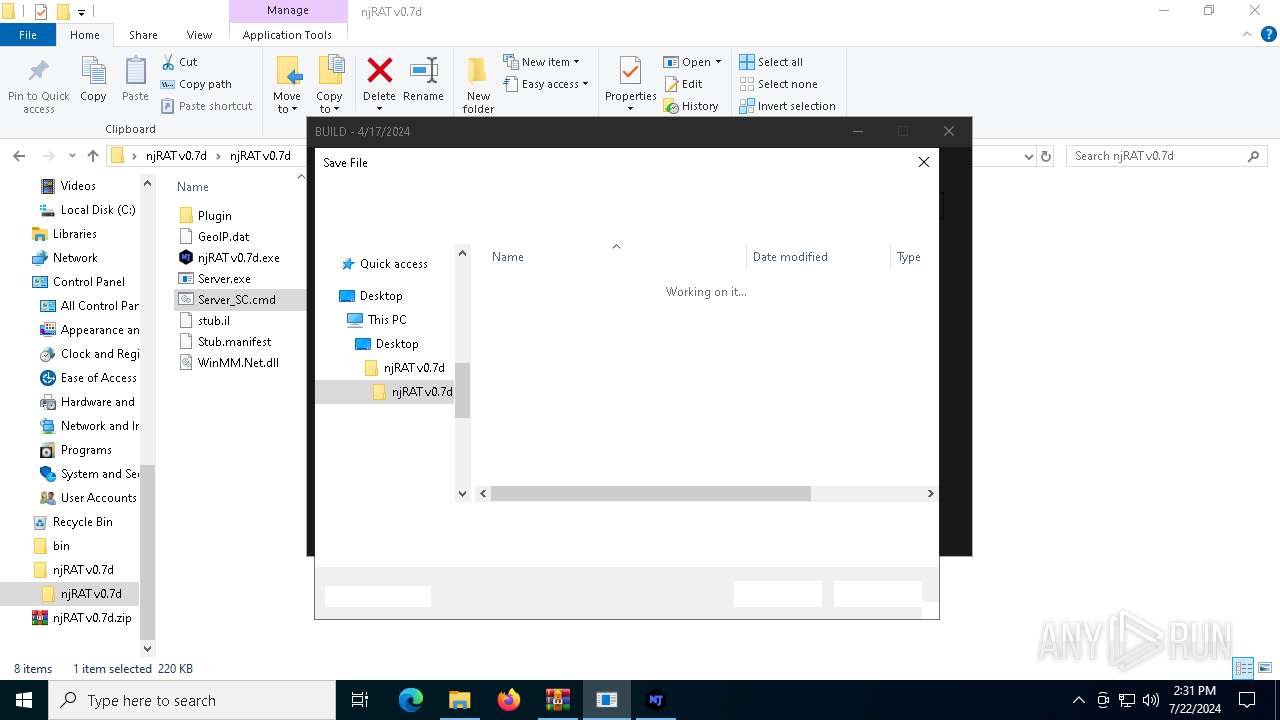This screenshot has width=1280, height=720.
Task: Click Select all in the ribbon
Action: tap(771, 62)
